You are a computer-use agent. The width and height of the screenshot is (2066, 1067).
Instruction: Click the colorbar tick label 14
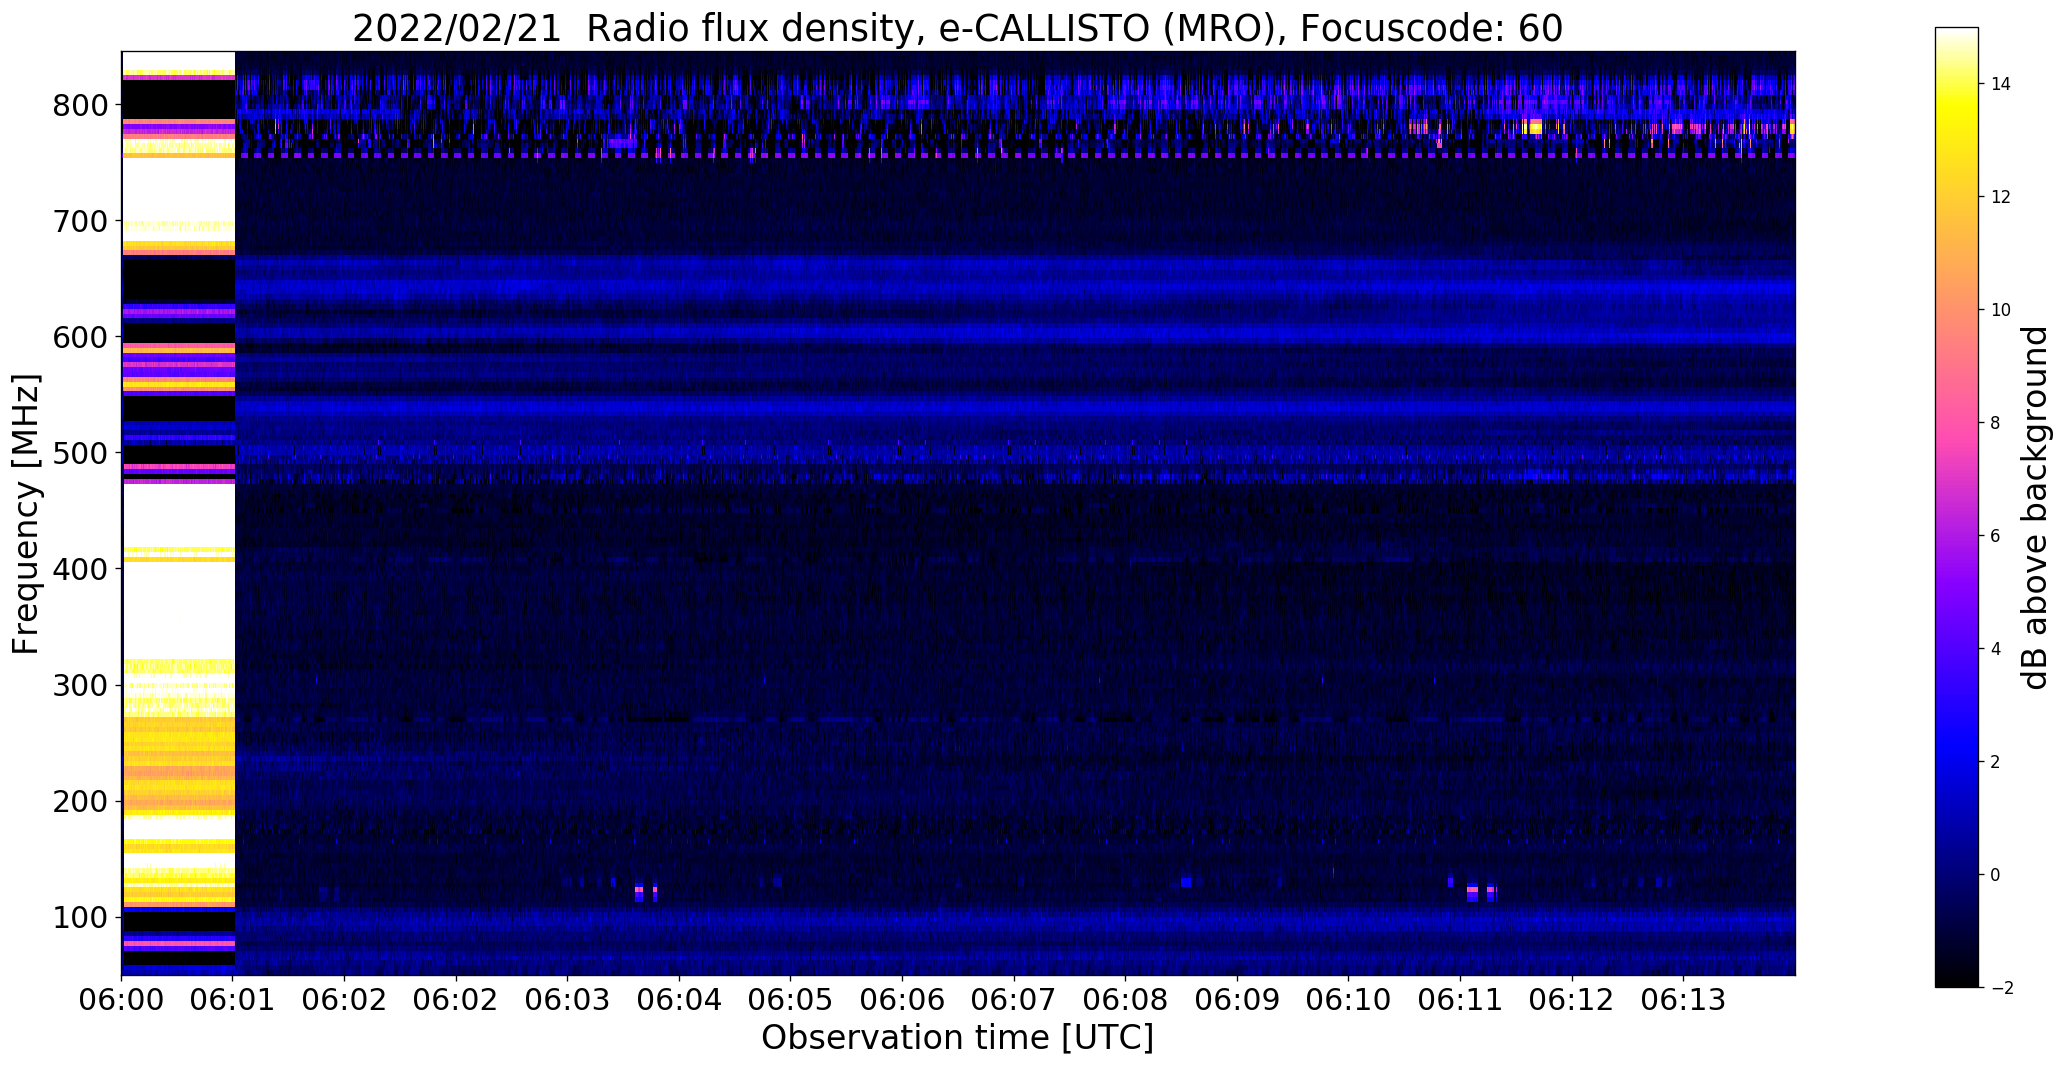coord(2001,84)
